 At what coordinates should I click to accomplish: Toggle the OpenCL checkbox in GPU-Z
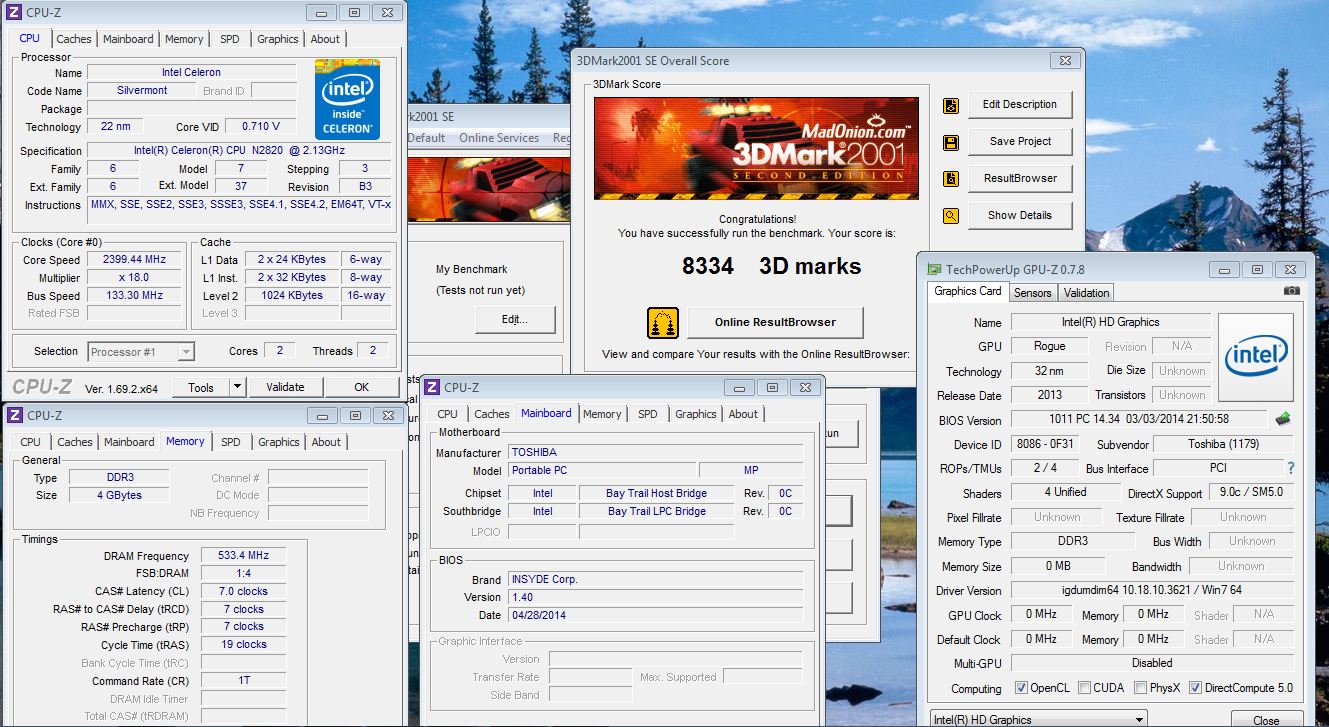click(x=1021, y=688)
